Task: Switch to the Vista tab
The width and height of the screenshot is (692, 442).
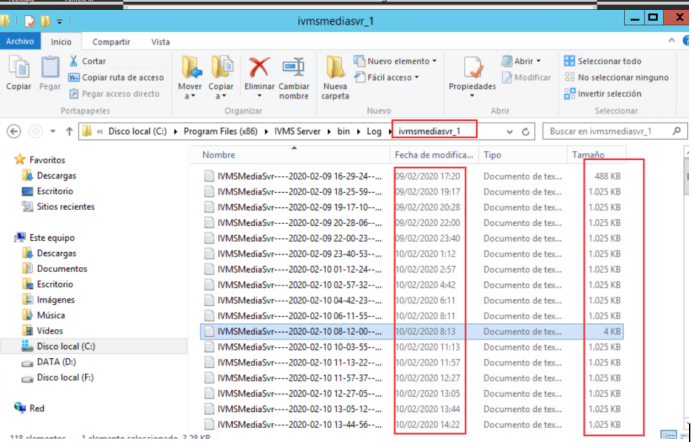Action: (160, 41)
